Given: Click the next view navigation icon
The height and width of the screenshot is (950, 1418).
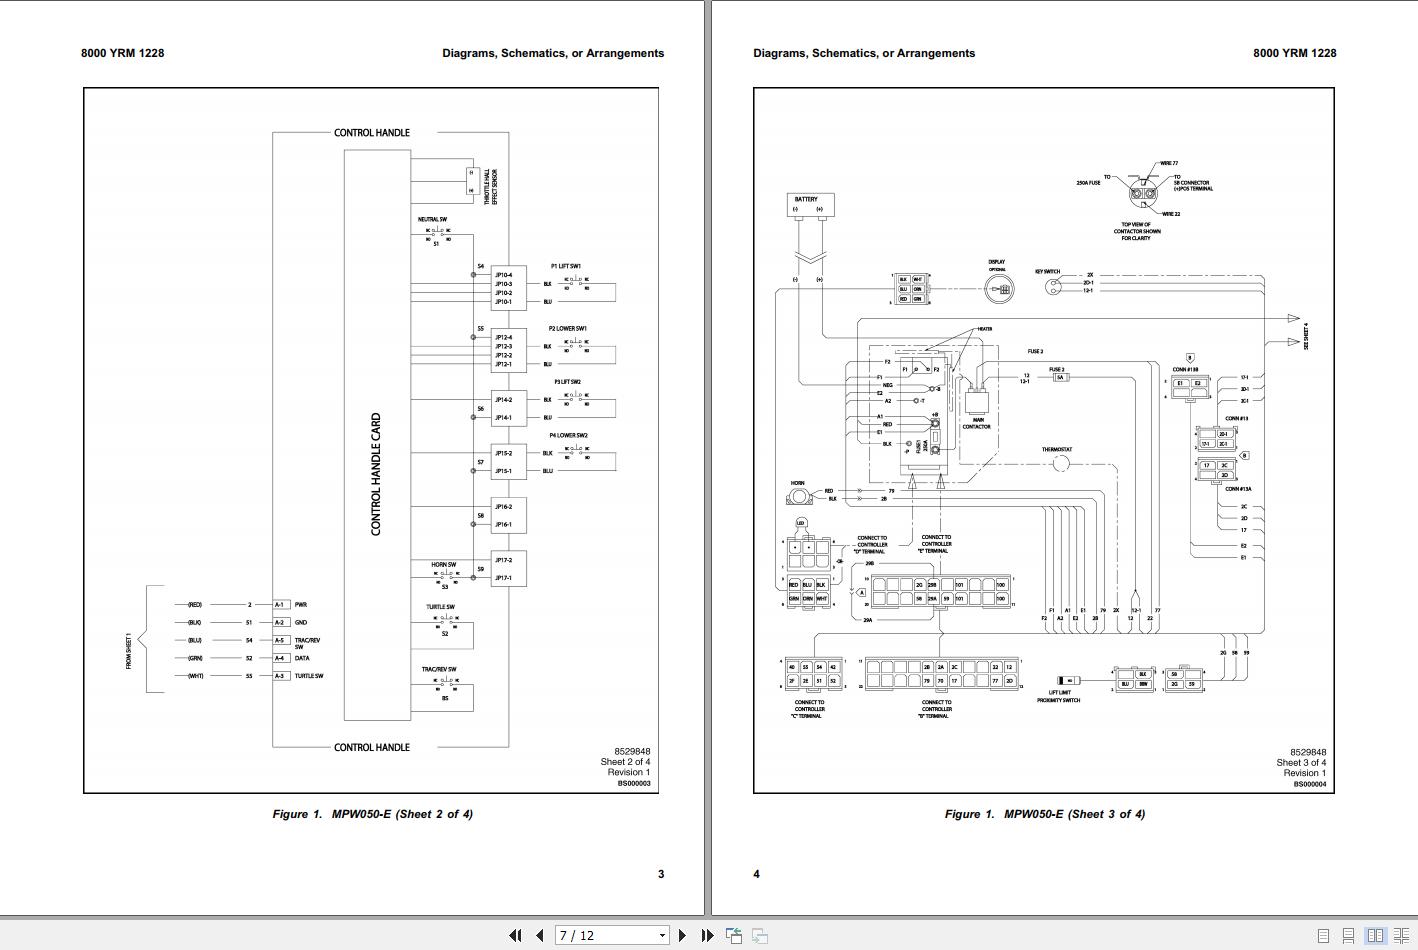Looking at the screenshot, I should [x=760, y=935].
